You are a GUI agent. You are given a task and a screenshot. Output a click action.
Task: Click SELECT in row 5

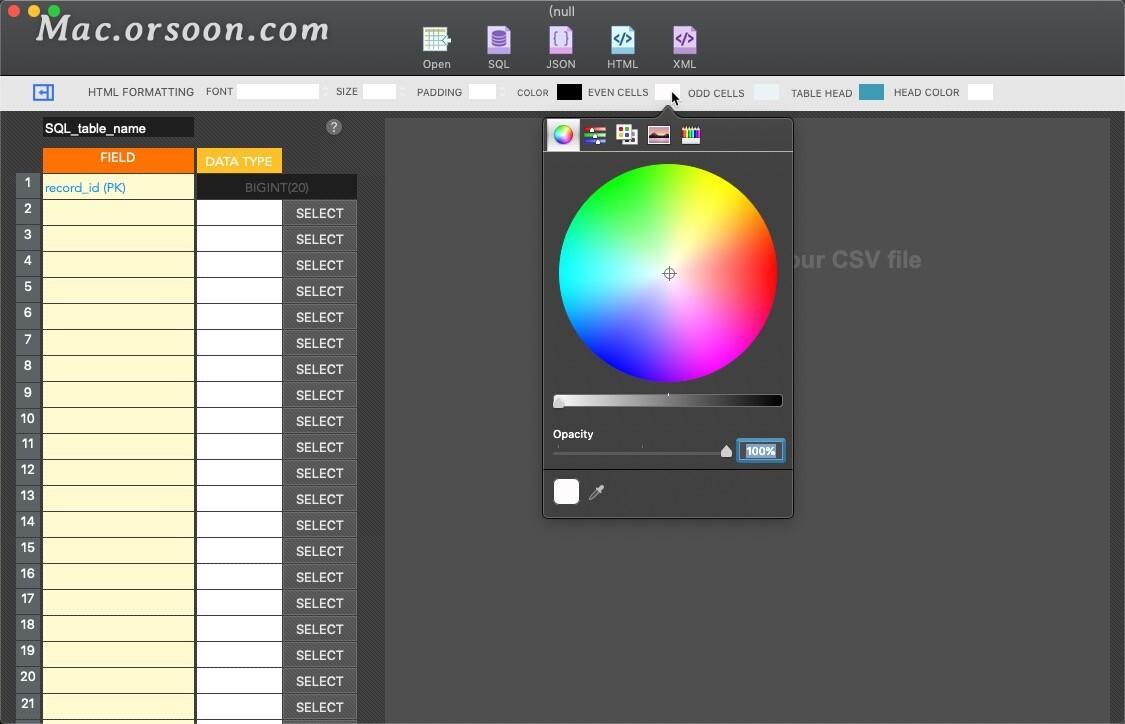pyautogui.click(x=319, y=291)
